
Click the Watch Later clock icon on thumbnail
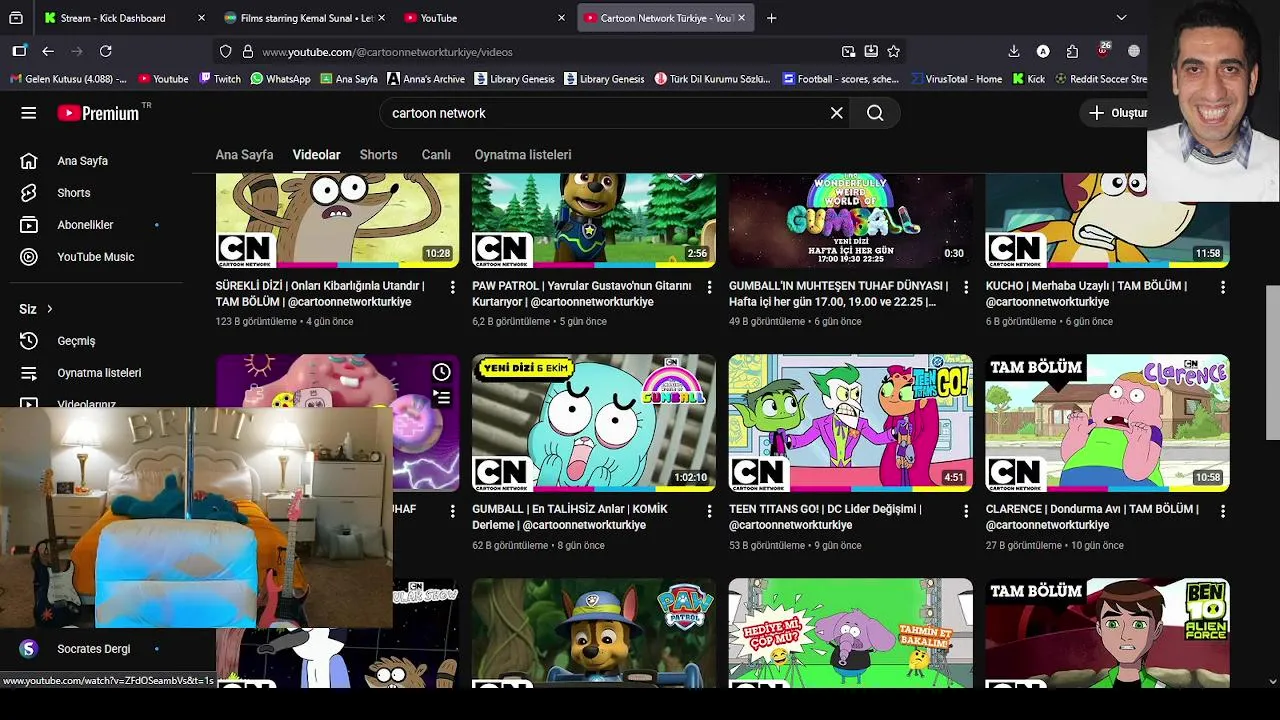point(441,372)
